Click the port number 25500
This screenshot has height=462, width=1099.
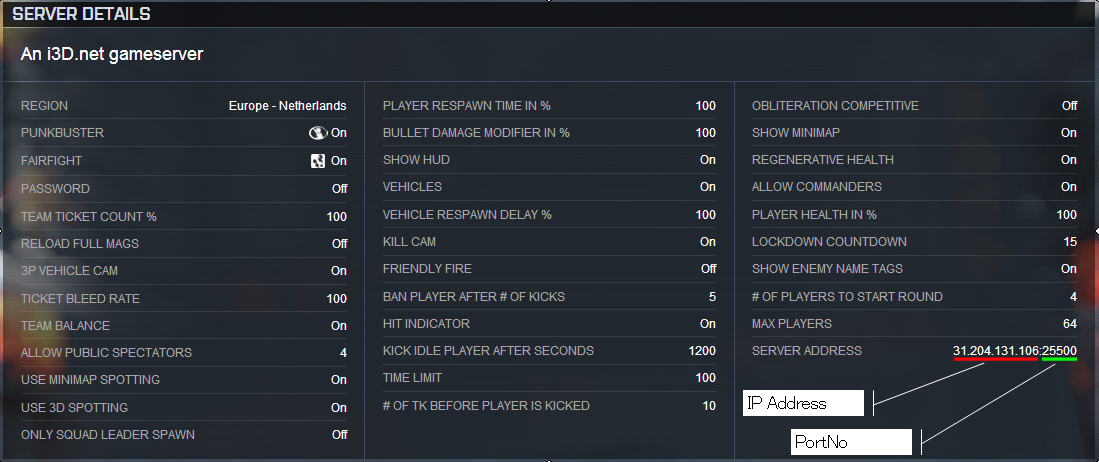click(1060, 351)
